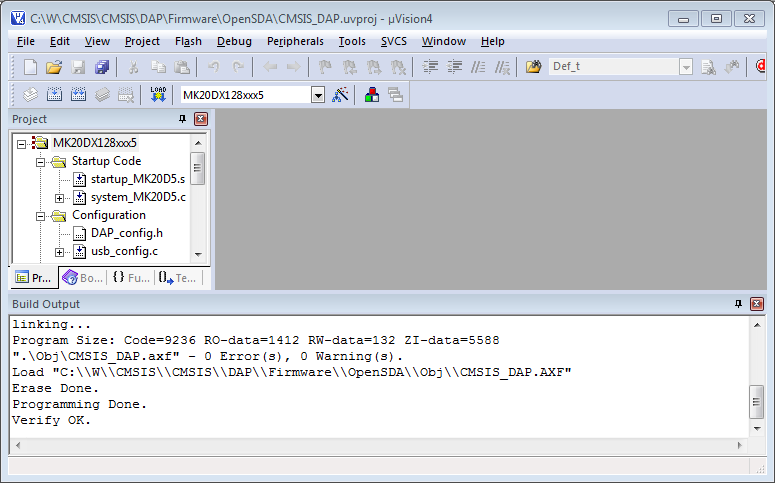Open the Flash menu
The height and width of the screenshot is (483, 775).
tap(188, 41)
